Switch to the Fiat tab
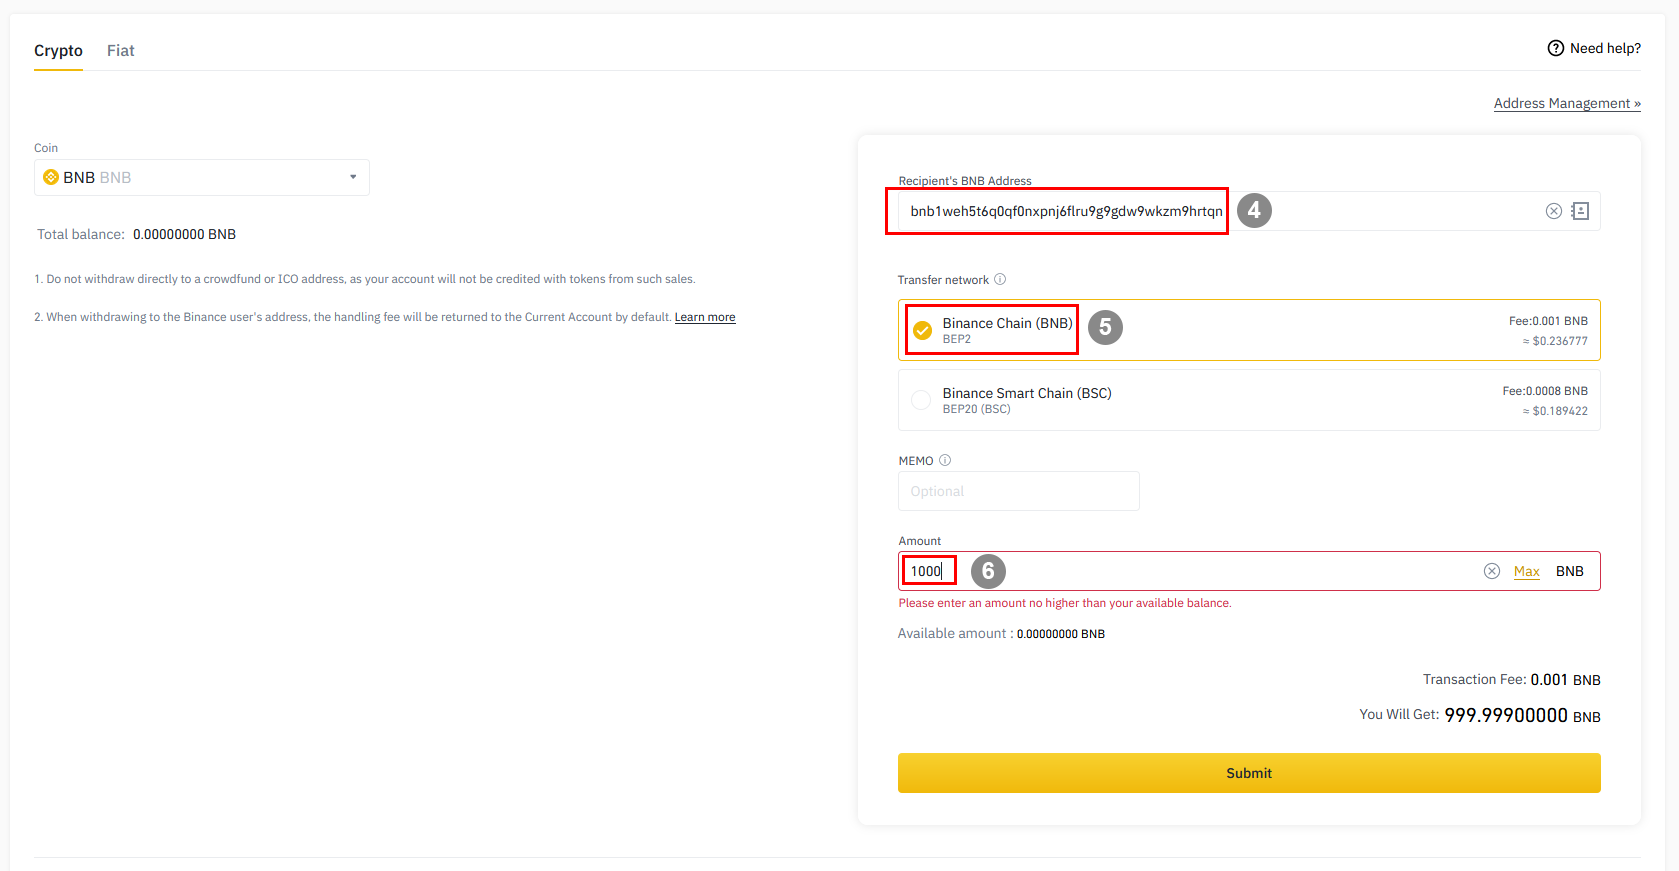The width and height of the screenshot is (1679, 871). (120, 51)
